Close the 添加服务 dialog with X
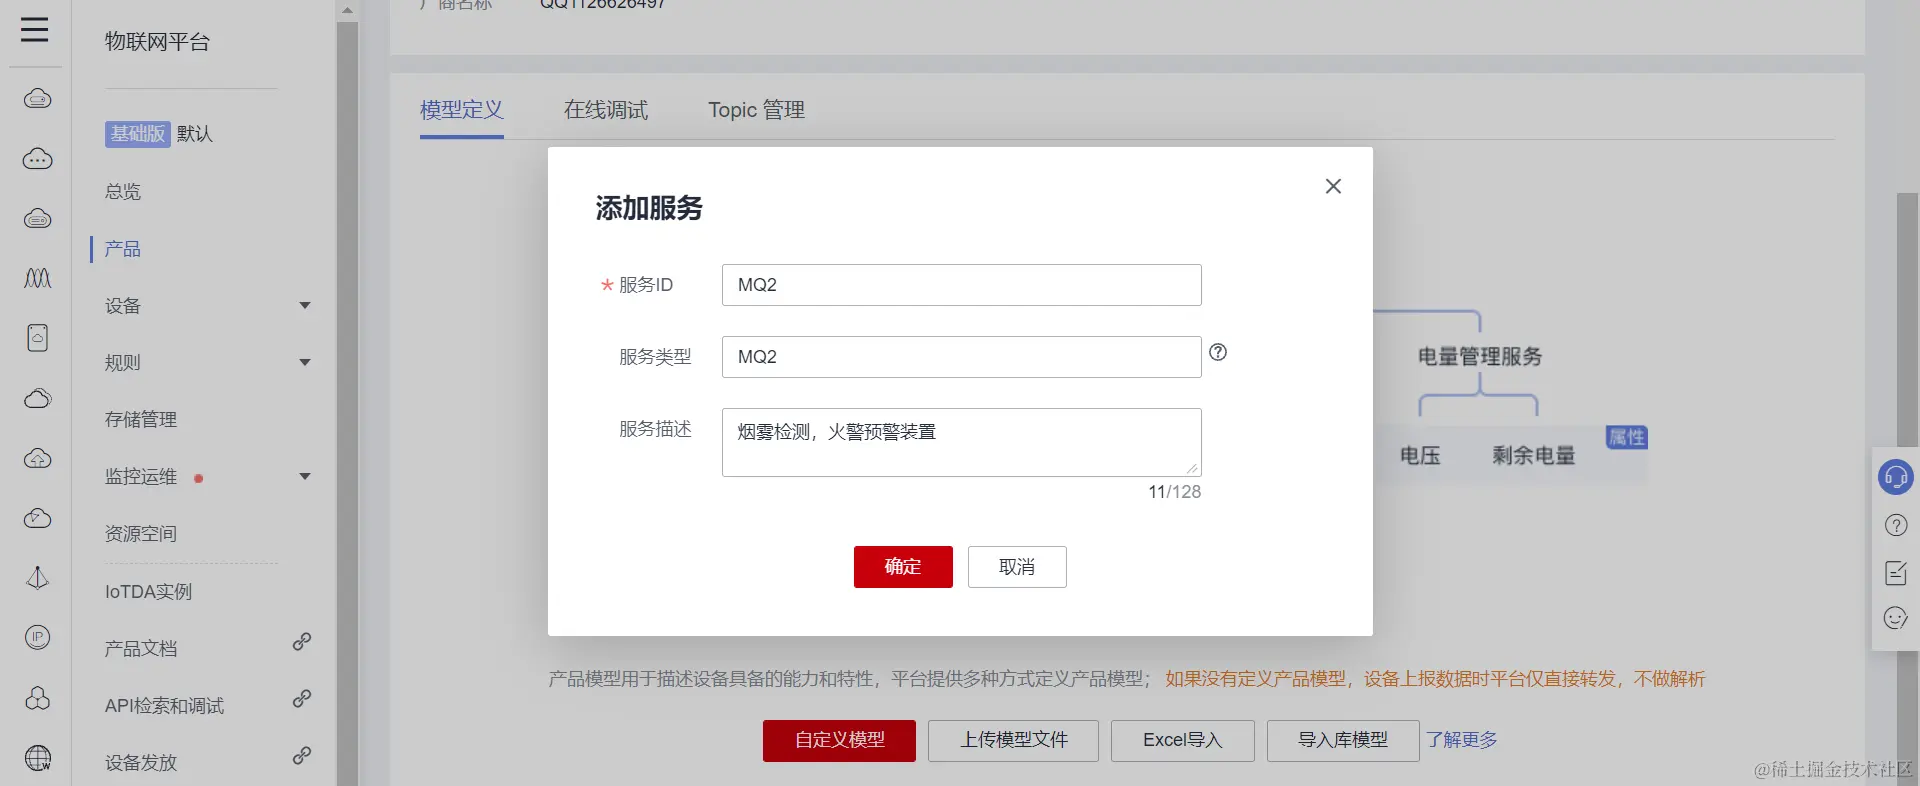1920x786 pixels. [1333, 186]
